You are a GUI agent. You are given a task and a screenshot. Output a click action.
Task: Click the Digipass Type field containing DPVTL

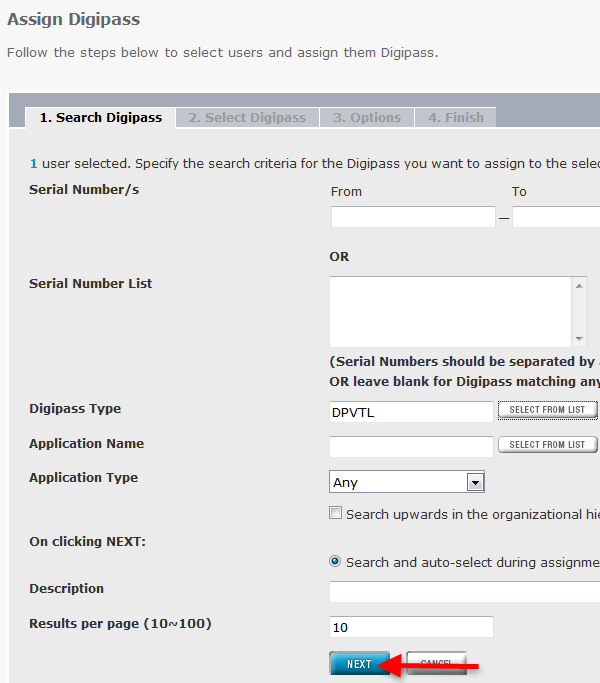pos(411,412)
